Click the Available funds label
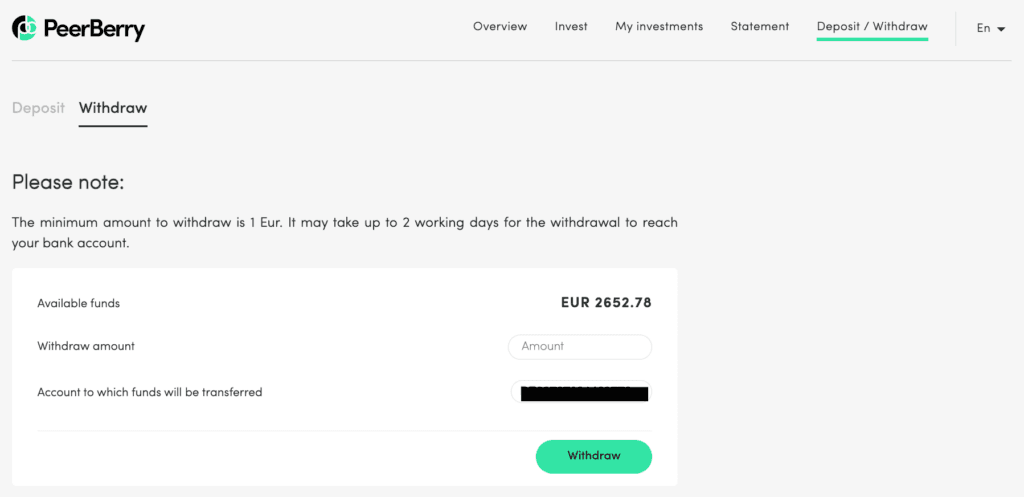Screen dimensions: 1024x497 [78, 303]
